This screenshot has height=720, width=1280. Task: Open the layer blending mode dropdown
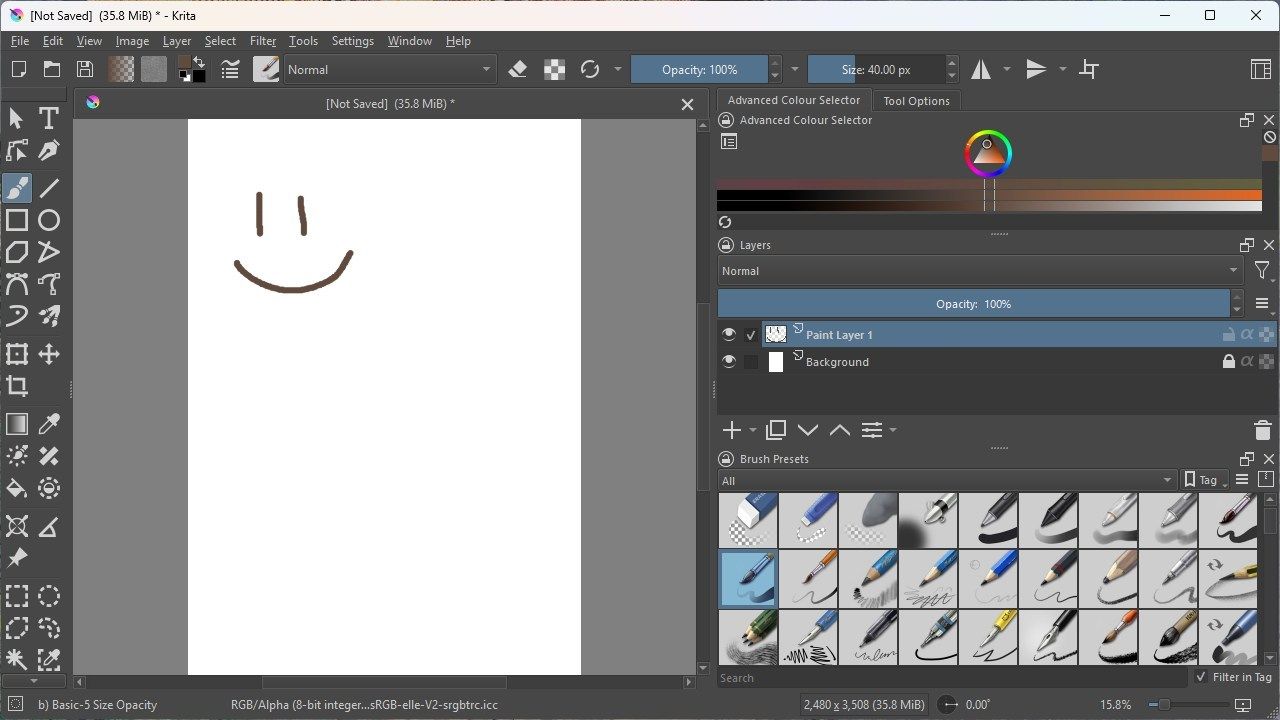coord(980,271)
